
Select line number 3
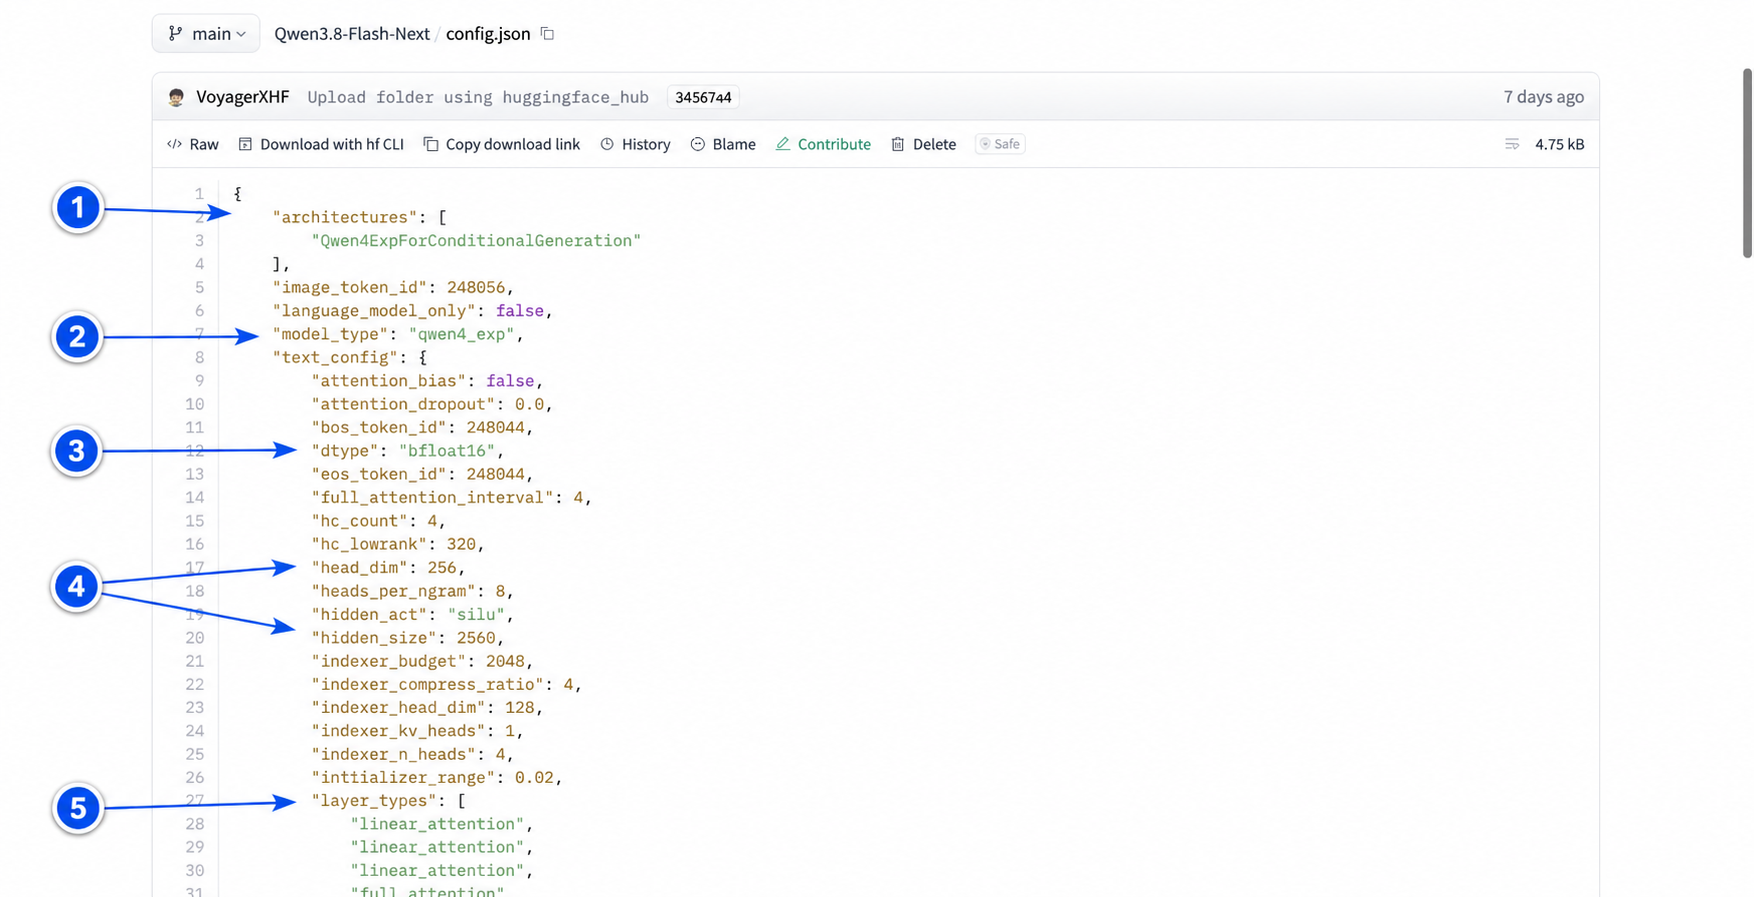click(x=199, y=240)
